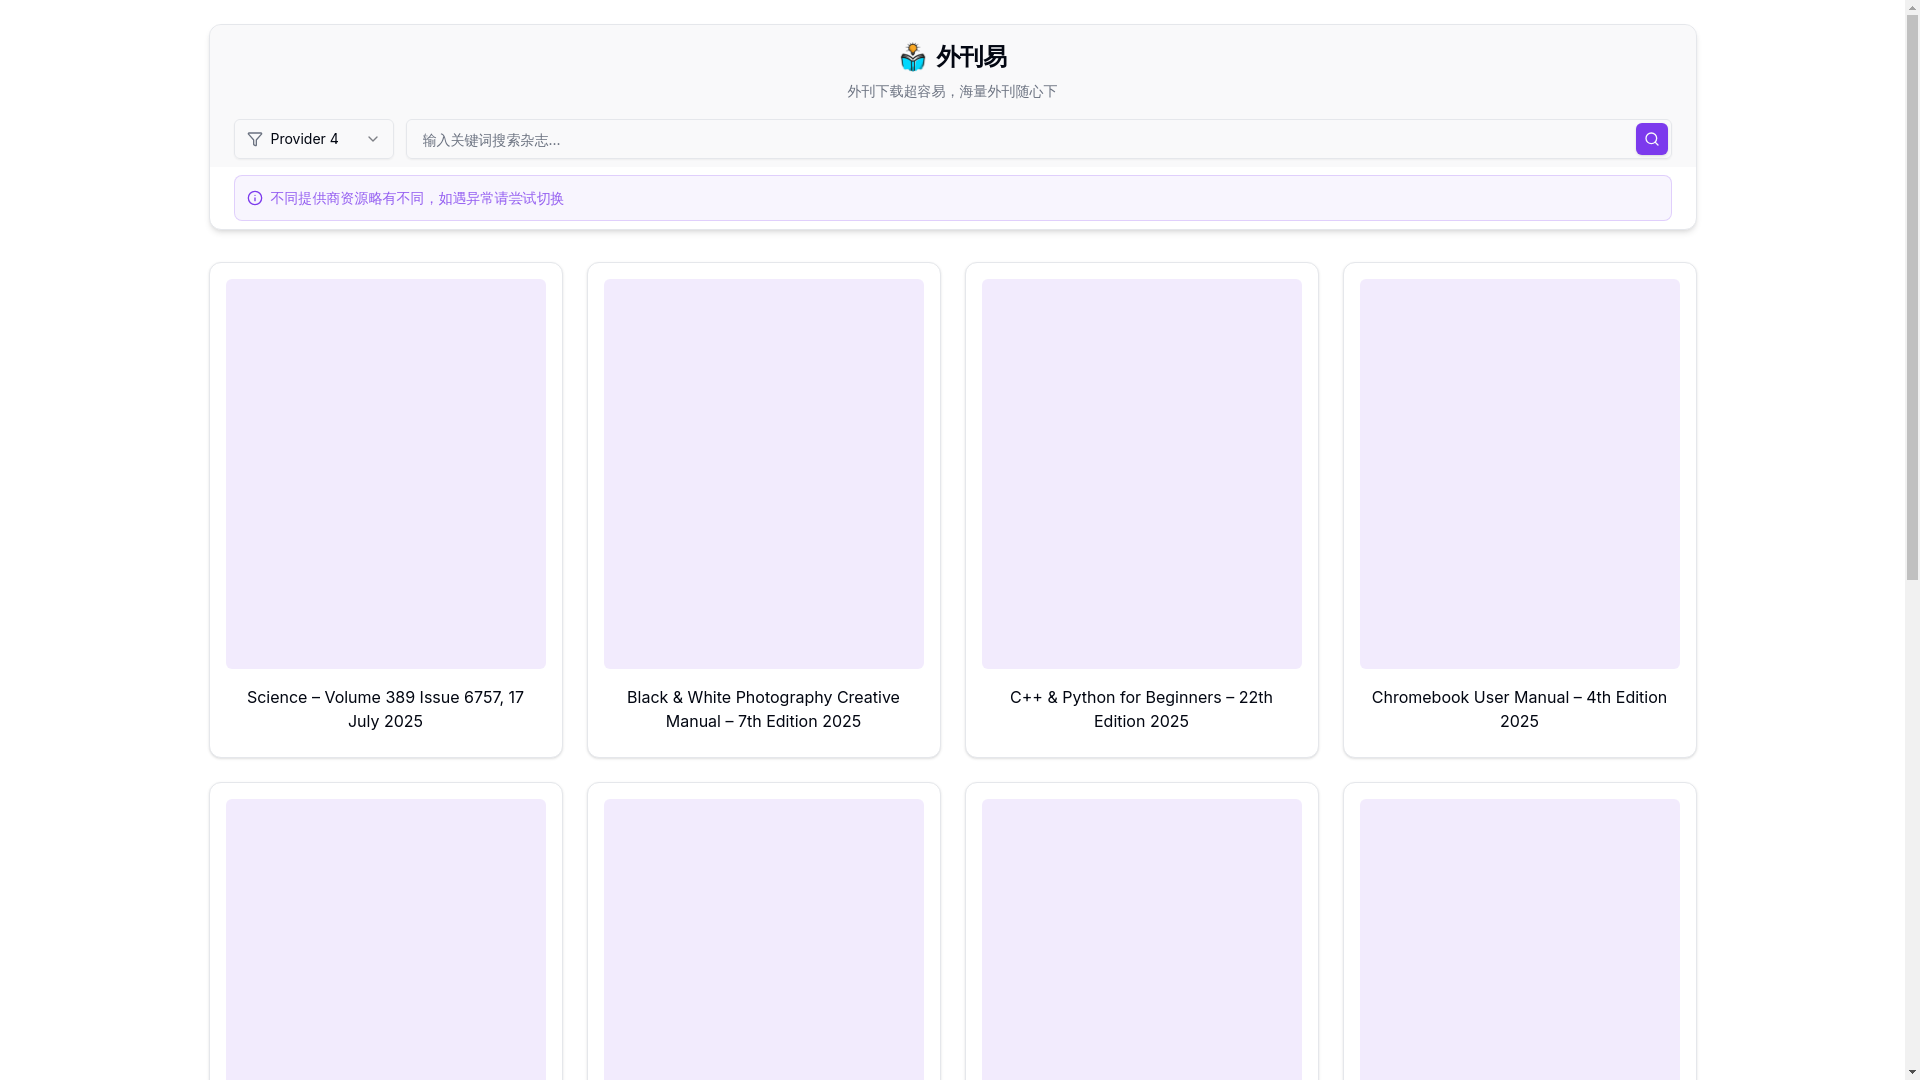1920x1080 pixels.
Task: Open Black & White Photography Creative Manual title
Action: (763, 709)
